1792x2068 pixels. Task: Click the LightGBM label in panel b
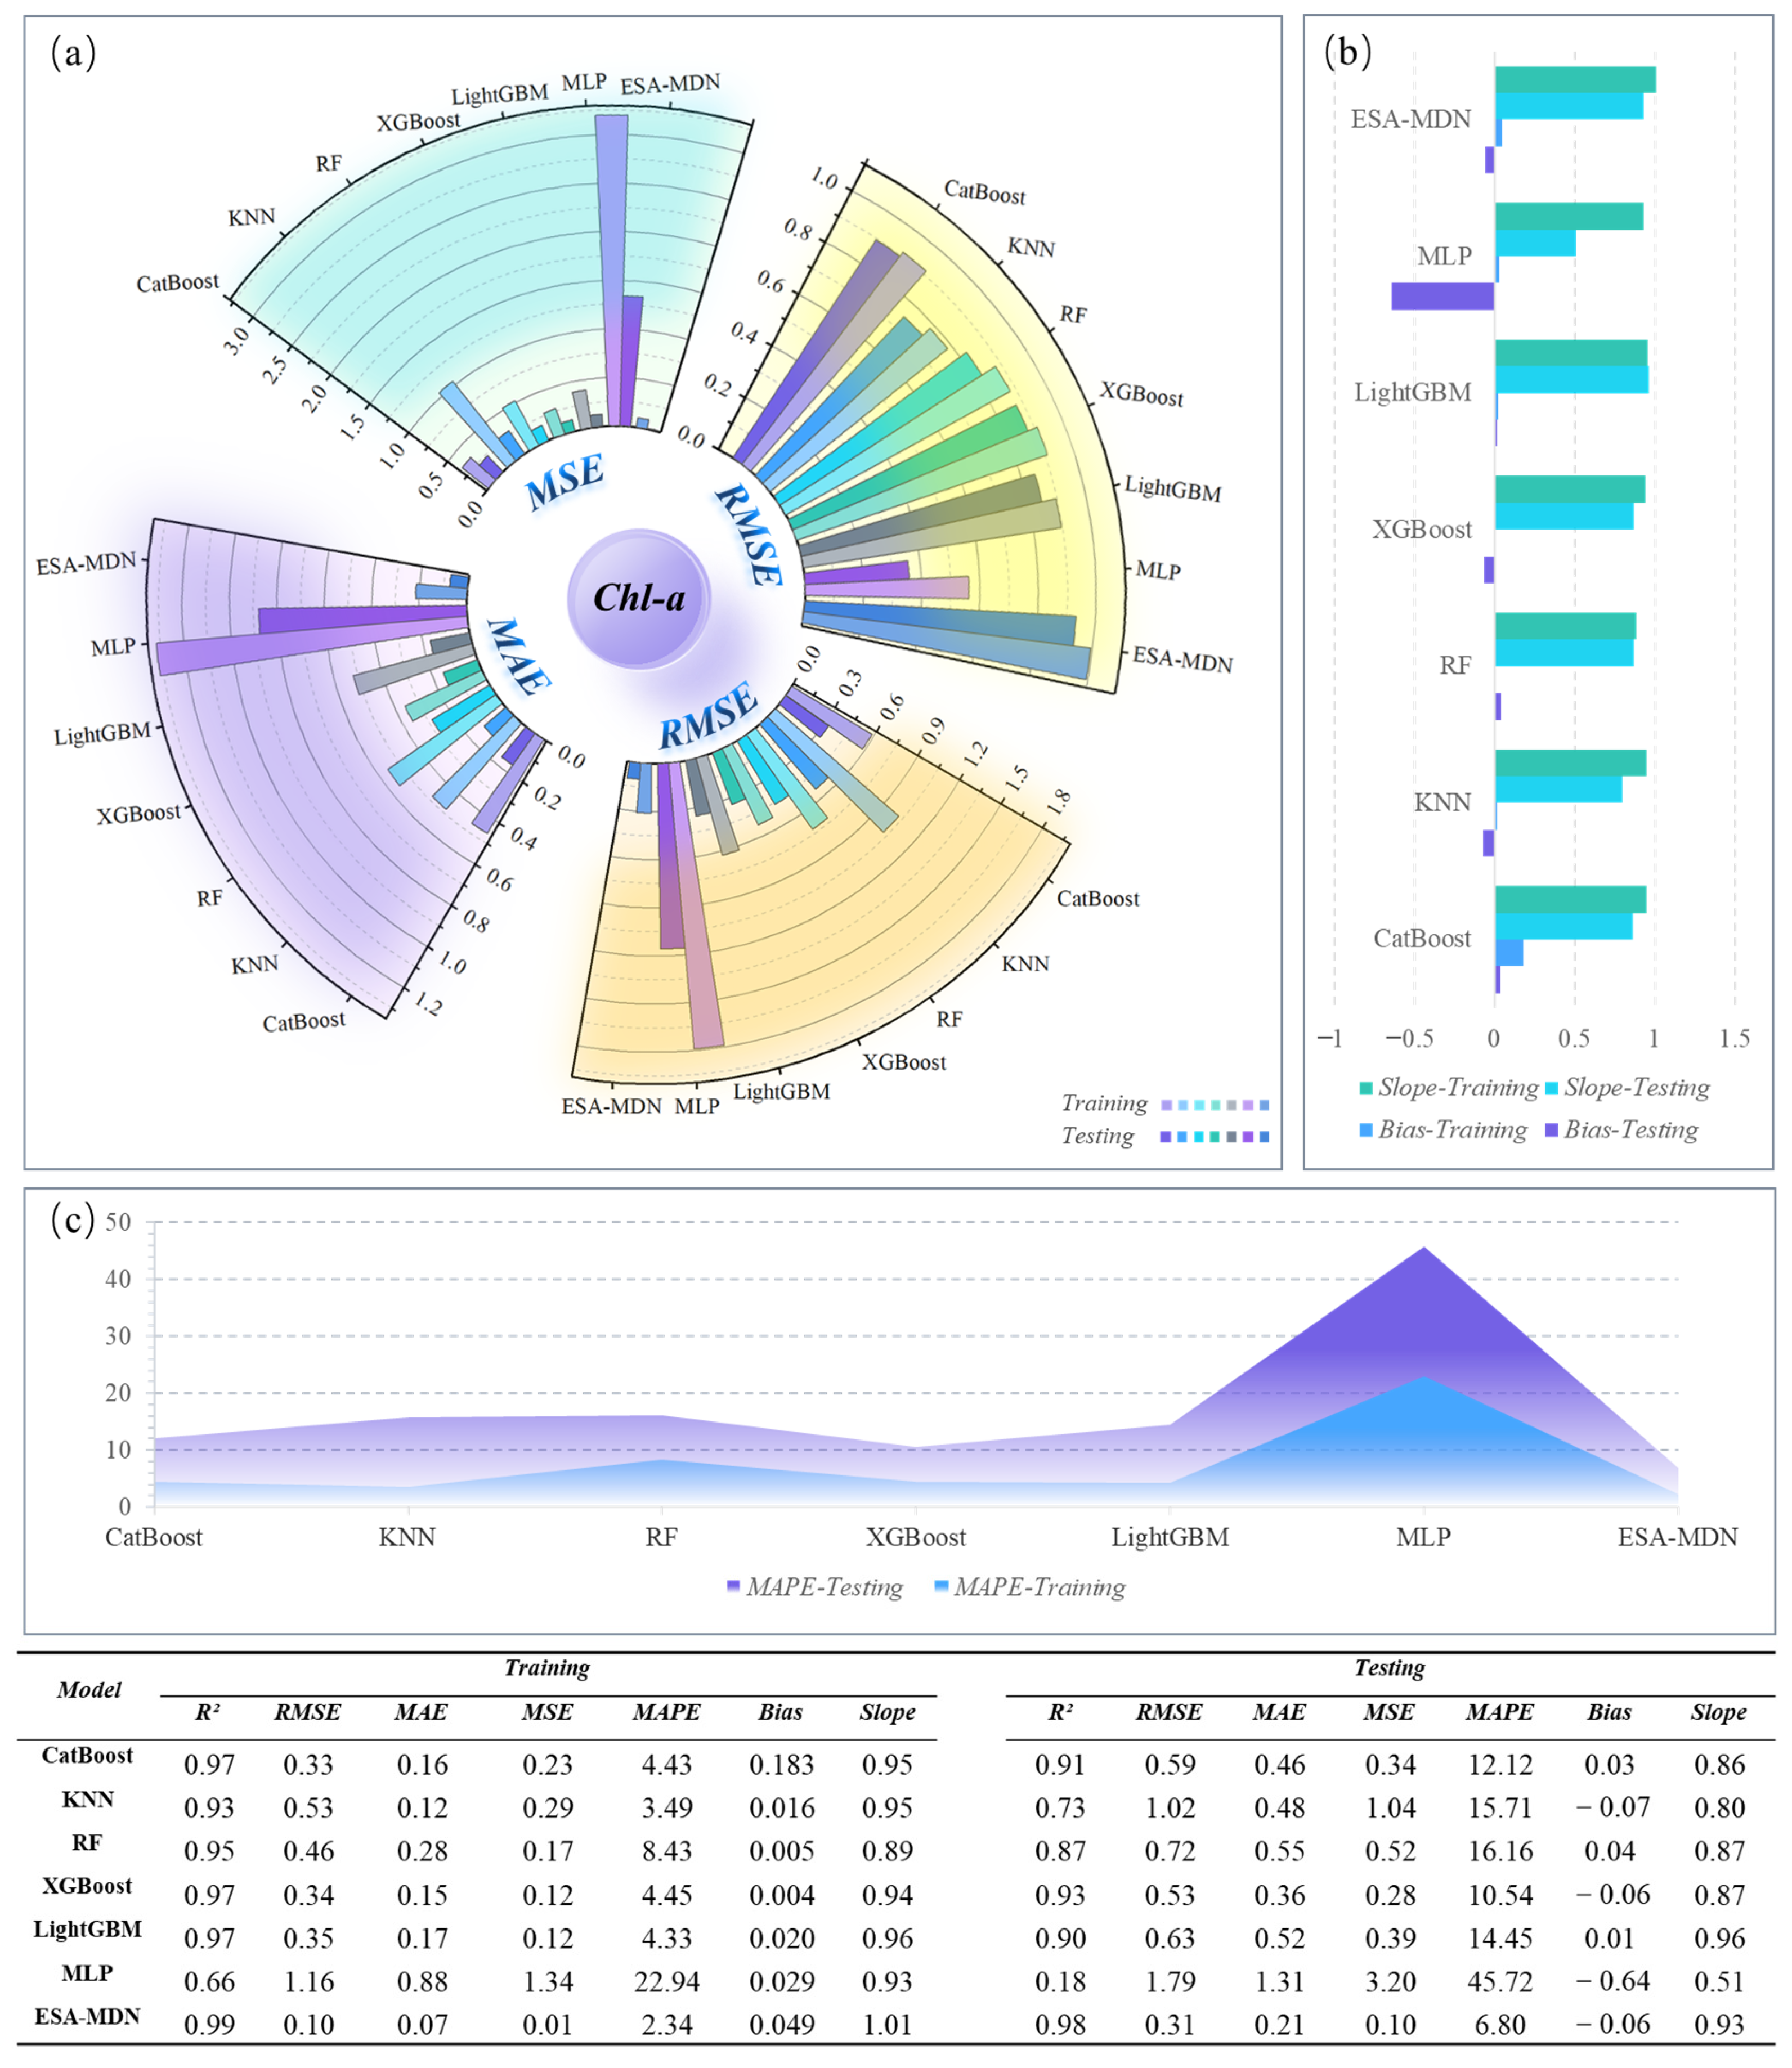[x=1412, y=392]
